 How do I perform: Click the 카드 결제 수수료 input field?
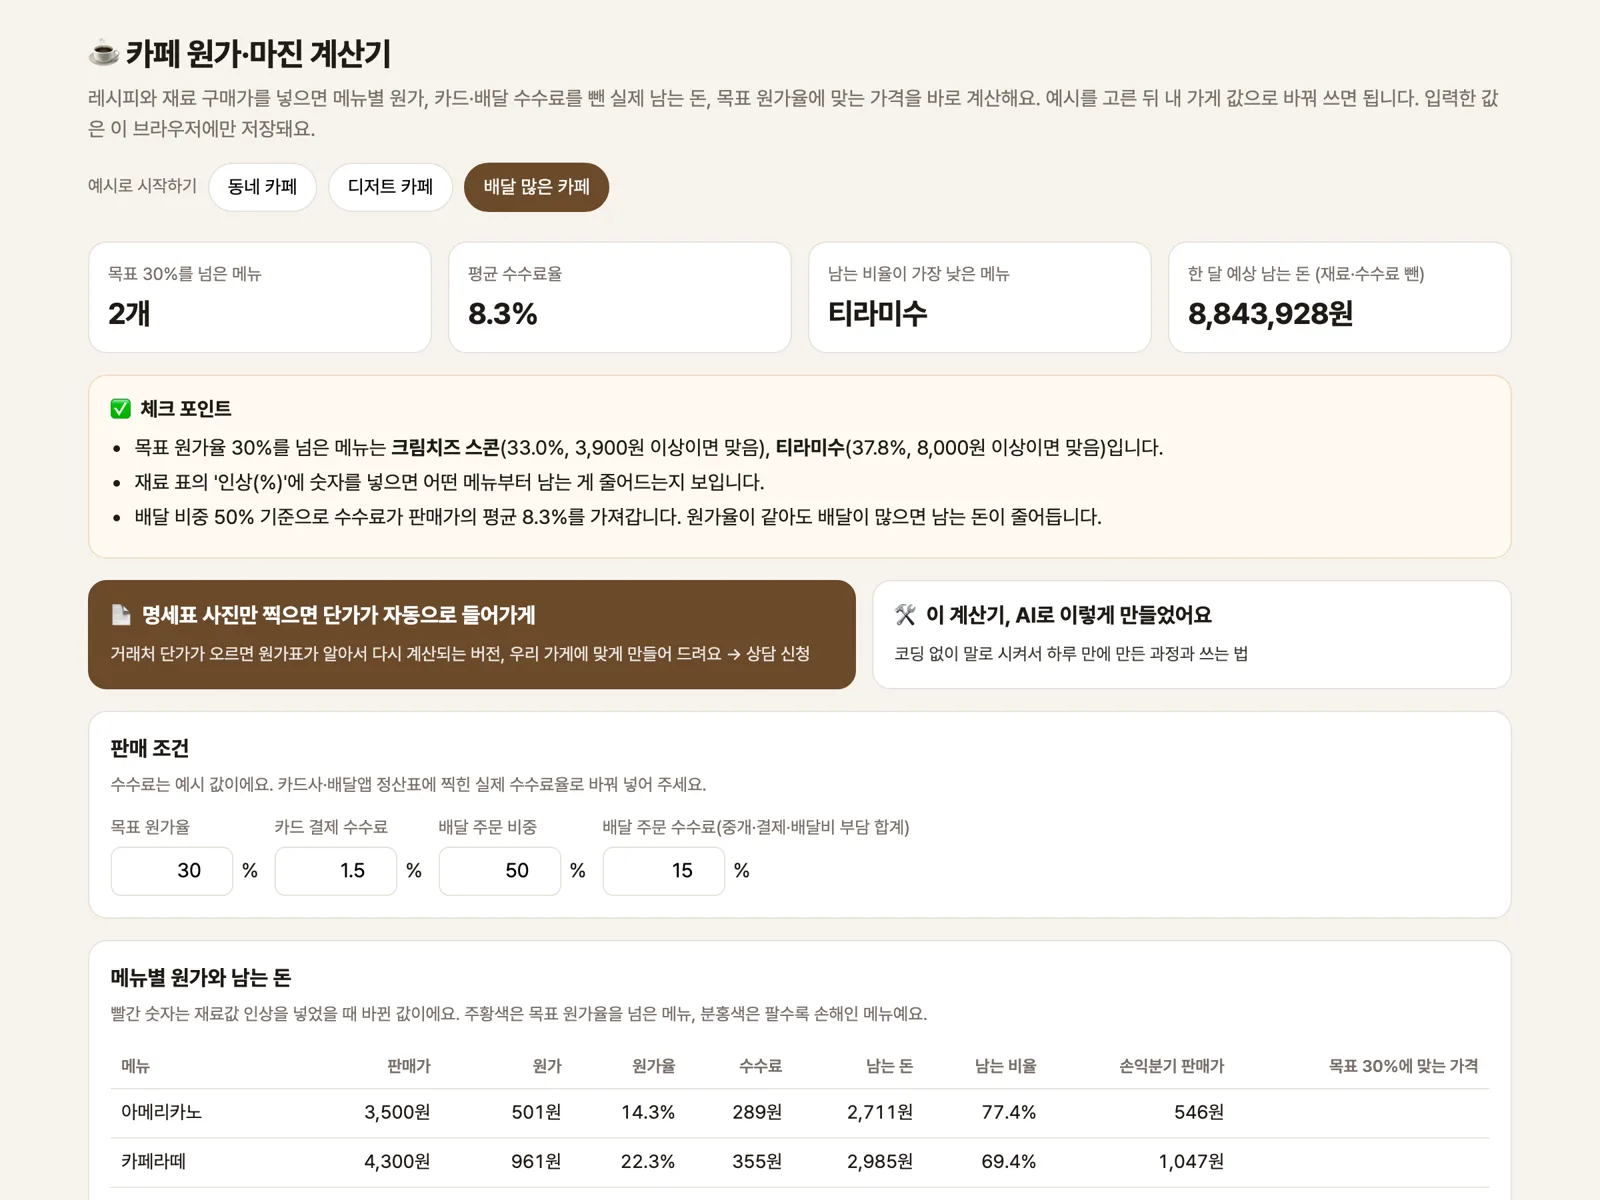[x=336, y=871]
